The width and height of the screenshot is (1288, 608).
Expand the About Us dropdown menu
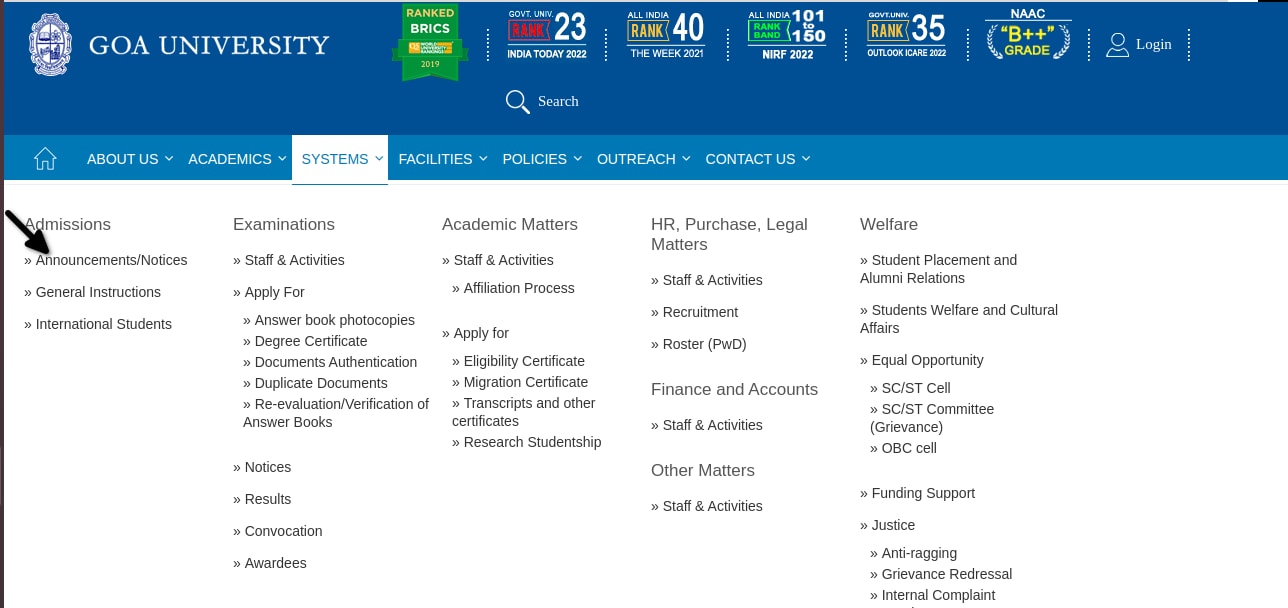pos(130,159)
